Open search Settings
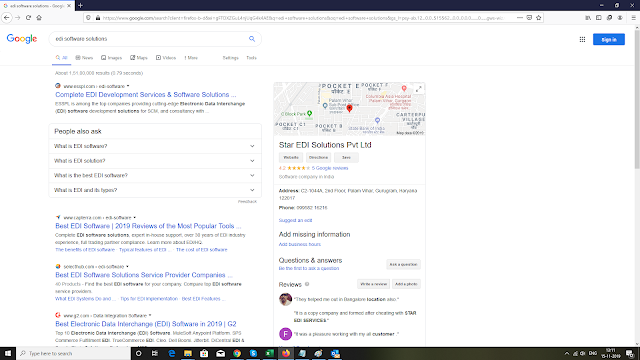The width and height of the screenshot is (640, 360). pyautogui.click(x=231, y=58)
